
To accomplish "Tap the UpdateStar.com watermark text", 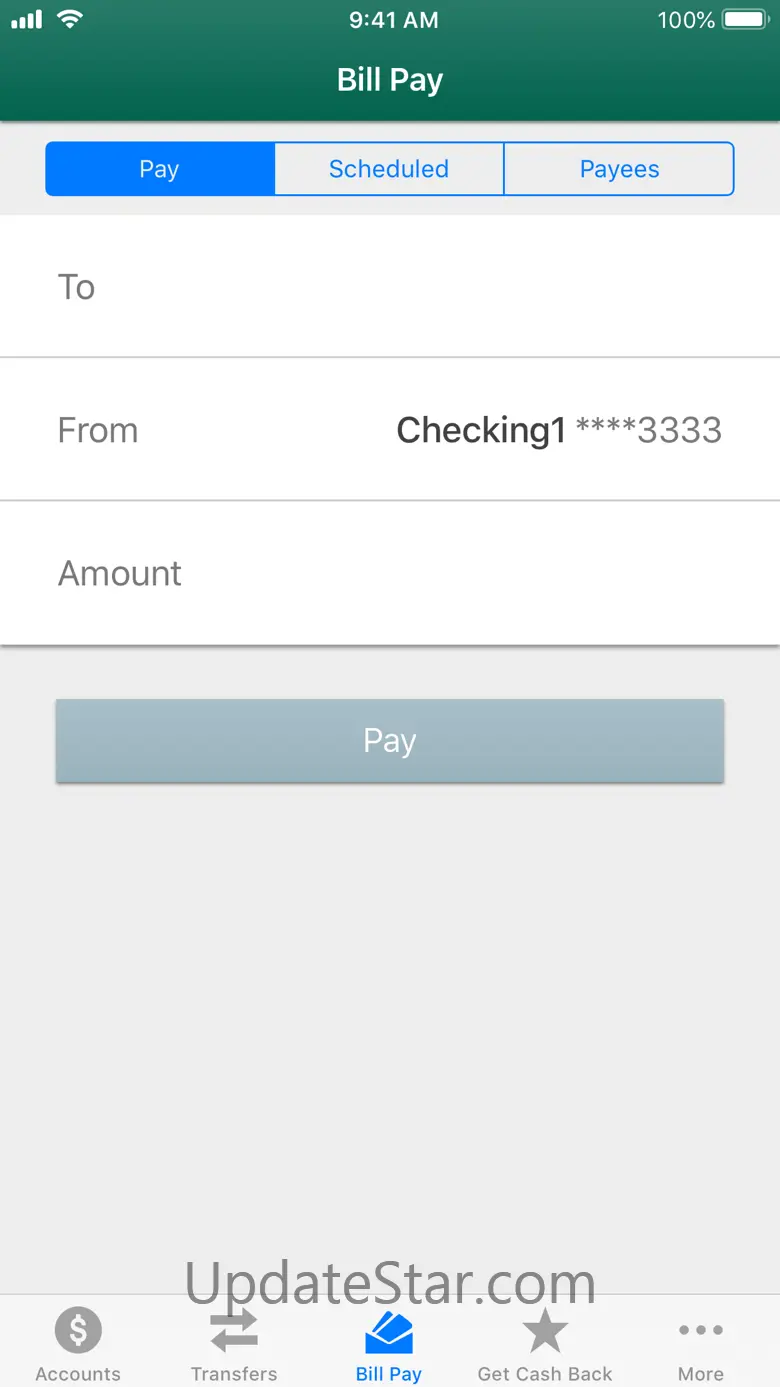I will click(x=390, y=1282).
